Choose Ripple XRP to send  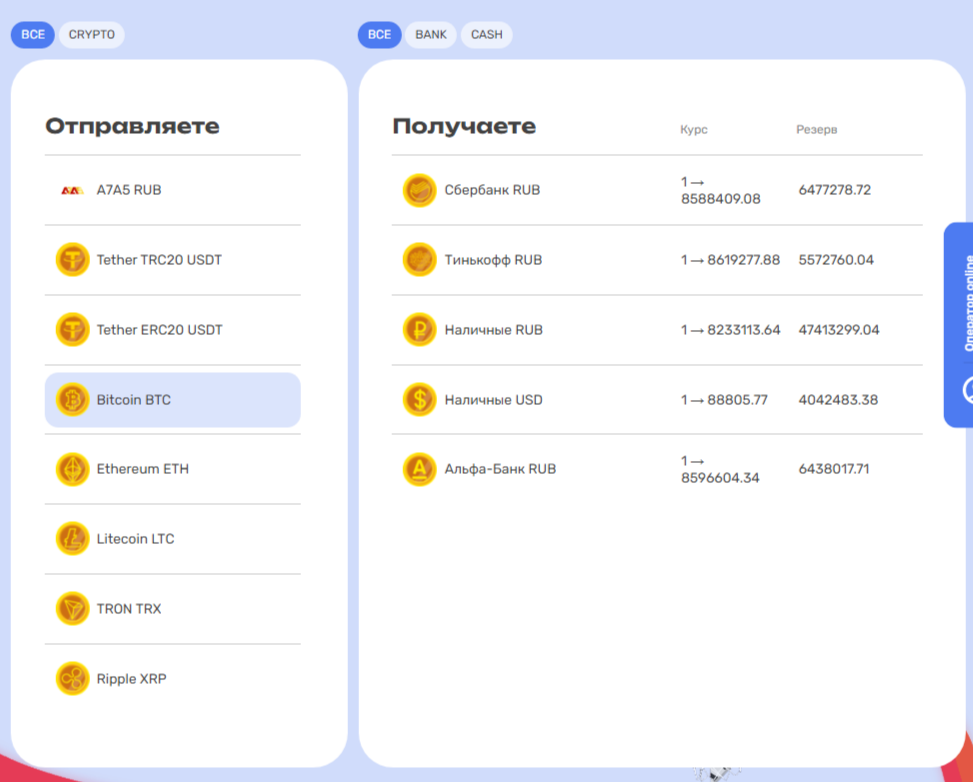173,678
